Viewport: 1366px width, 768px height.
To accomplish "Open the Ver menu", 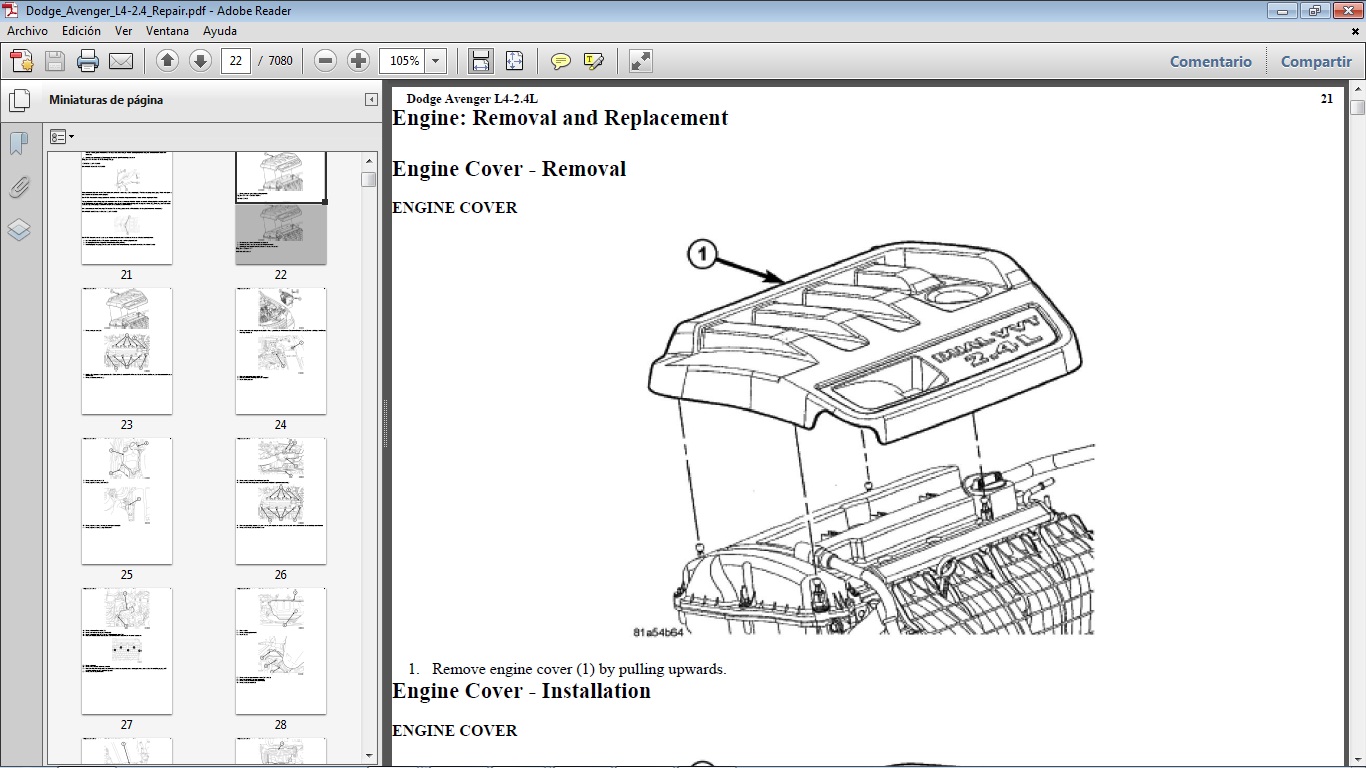I will [x=124, y=31].
